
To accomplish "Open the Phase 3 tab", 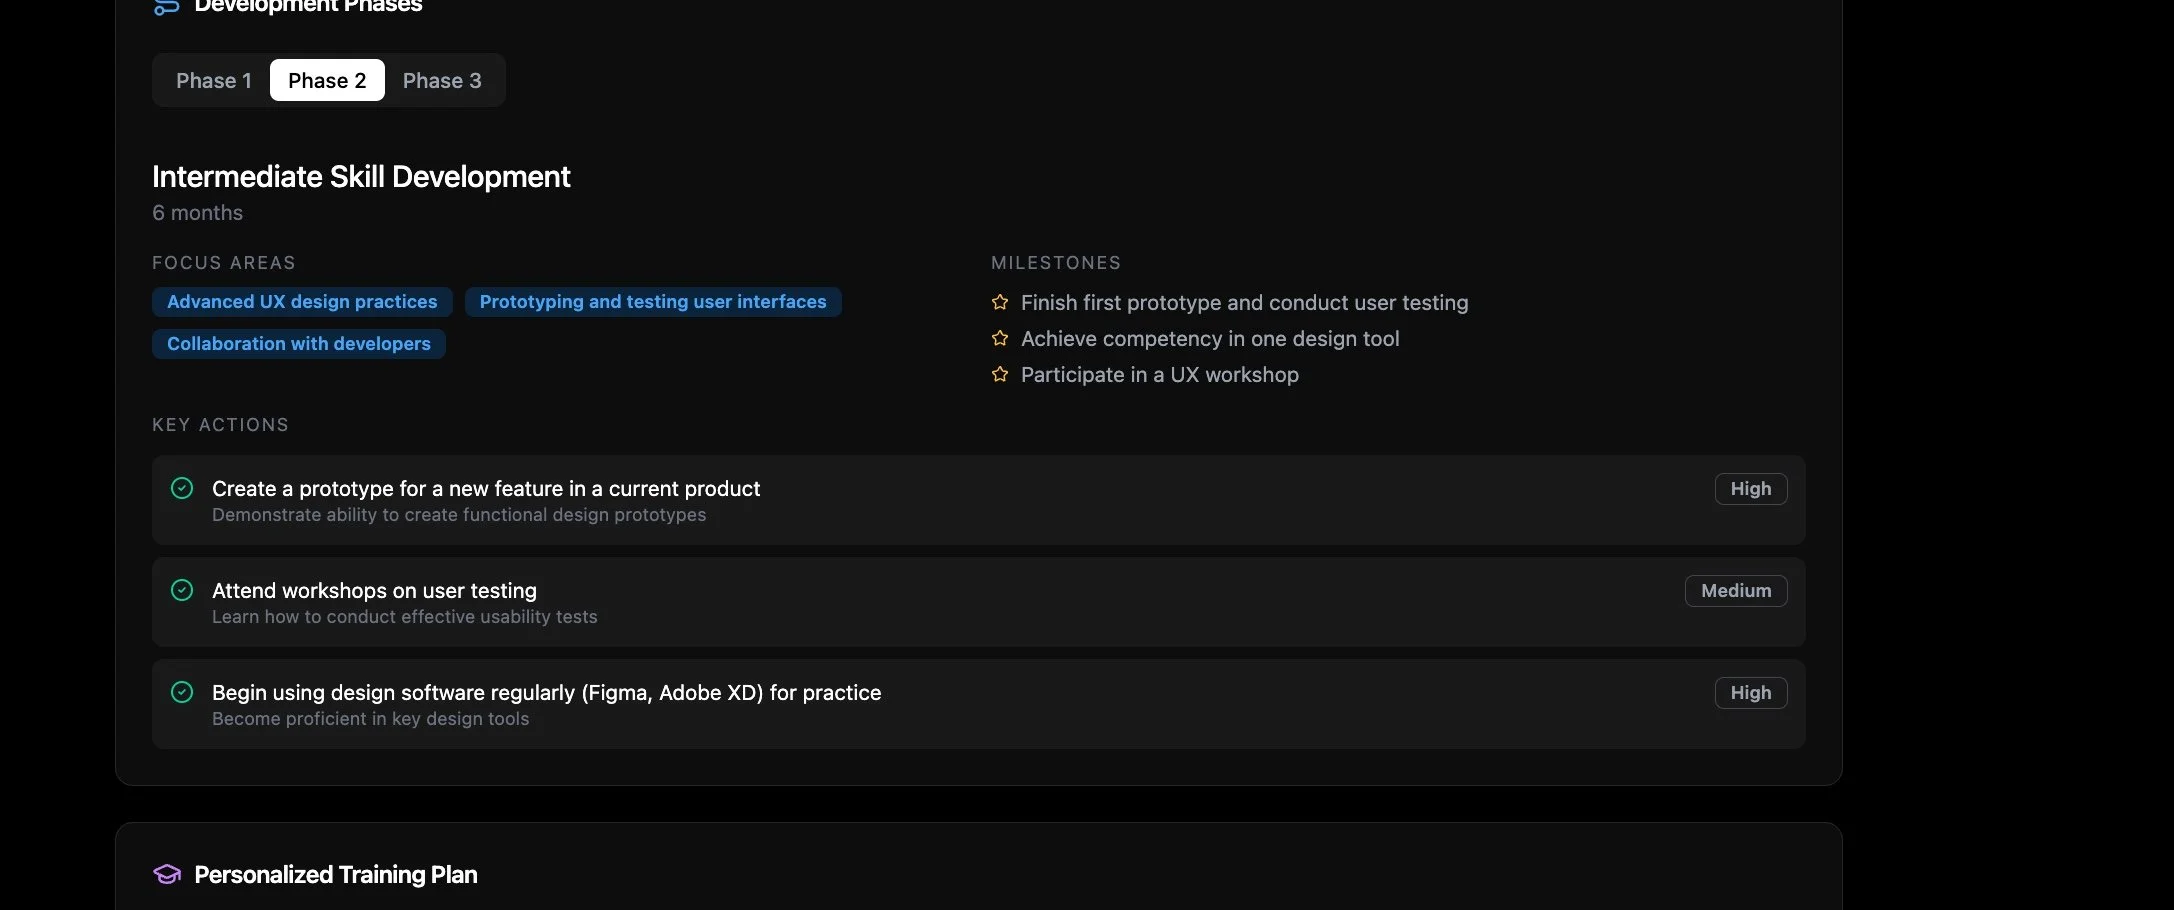I will 442,80.
